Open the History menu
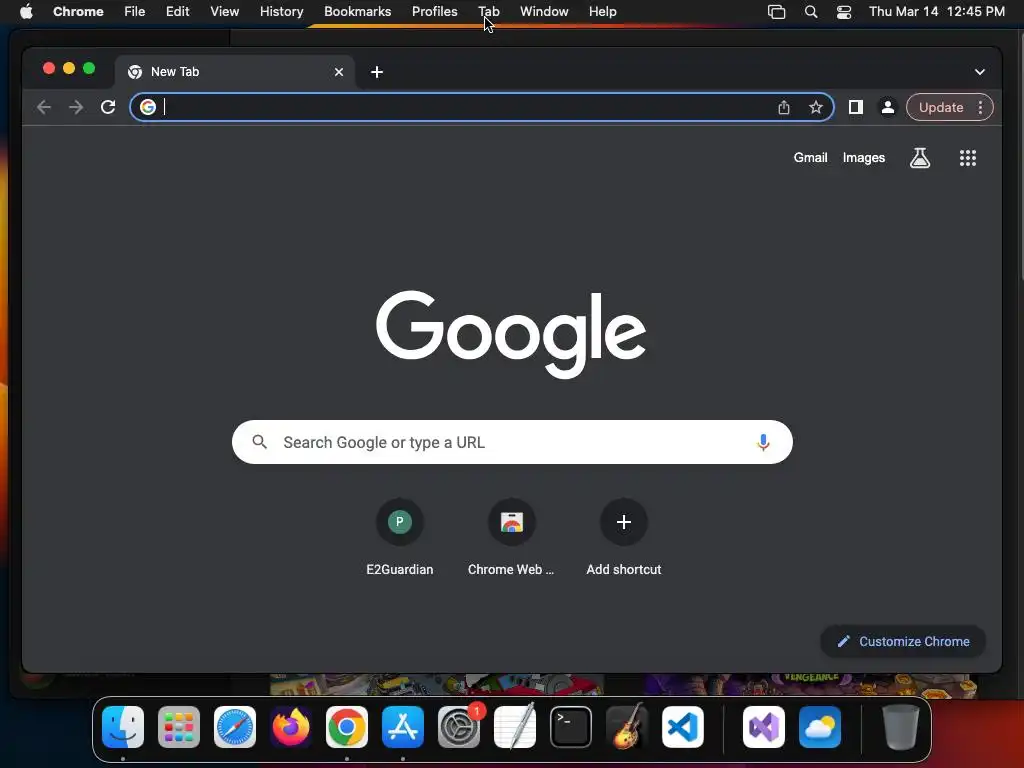The image size is (1024, 768). pos(281,12)
